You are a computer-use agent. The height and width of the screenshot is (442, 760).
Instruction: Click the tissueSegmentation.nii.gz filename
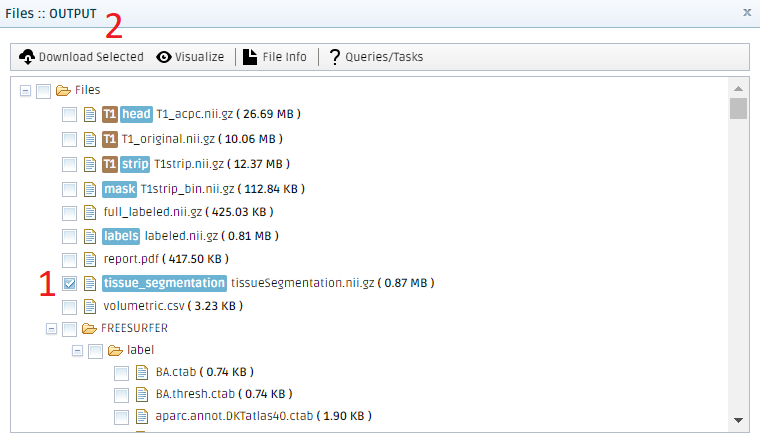tap(302, 283)
